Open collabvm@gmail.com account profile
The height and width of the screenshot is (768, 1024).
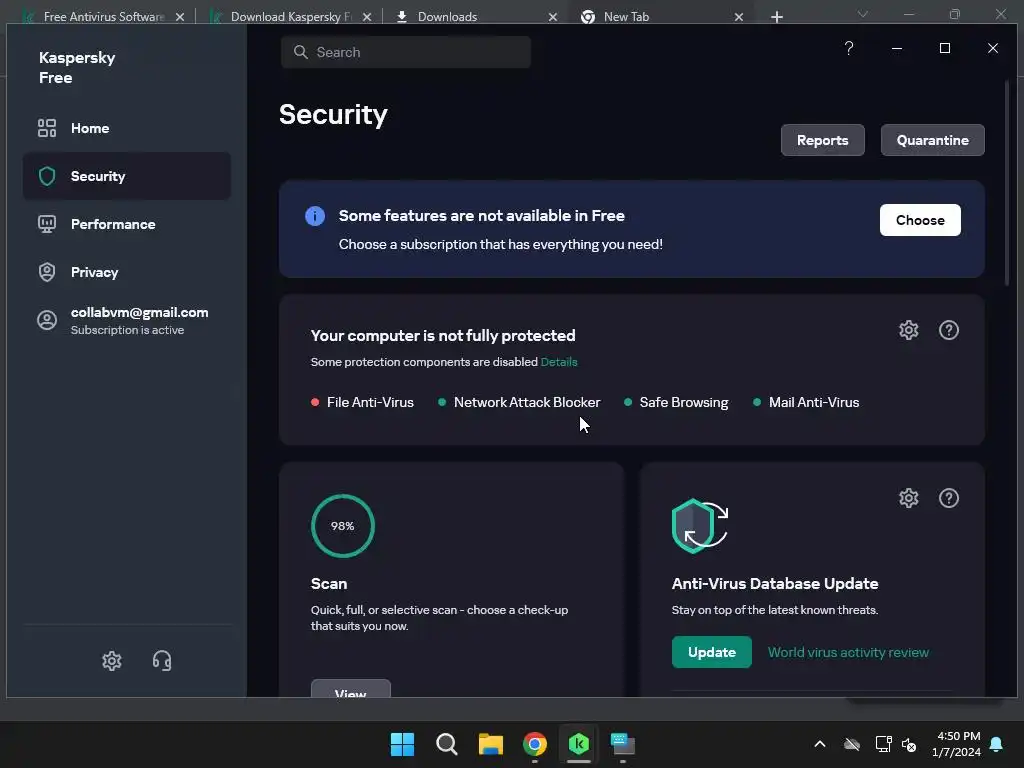point(126,321)
